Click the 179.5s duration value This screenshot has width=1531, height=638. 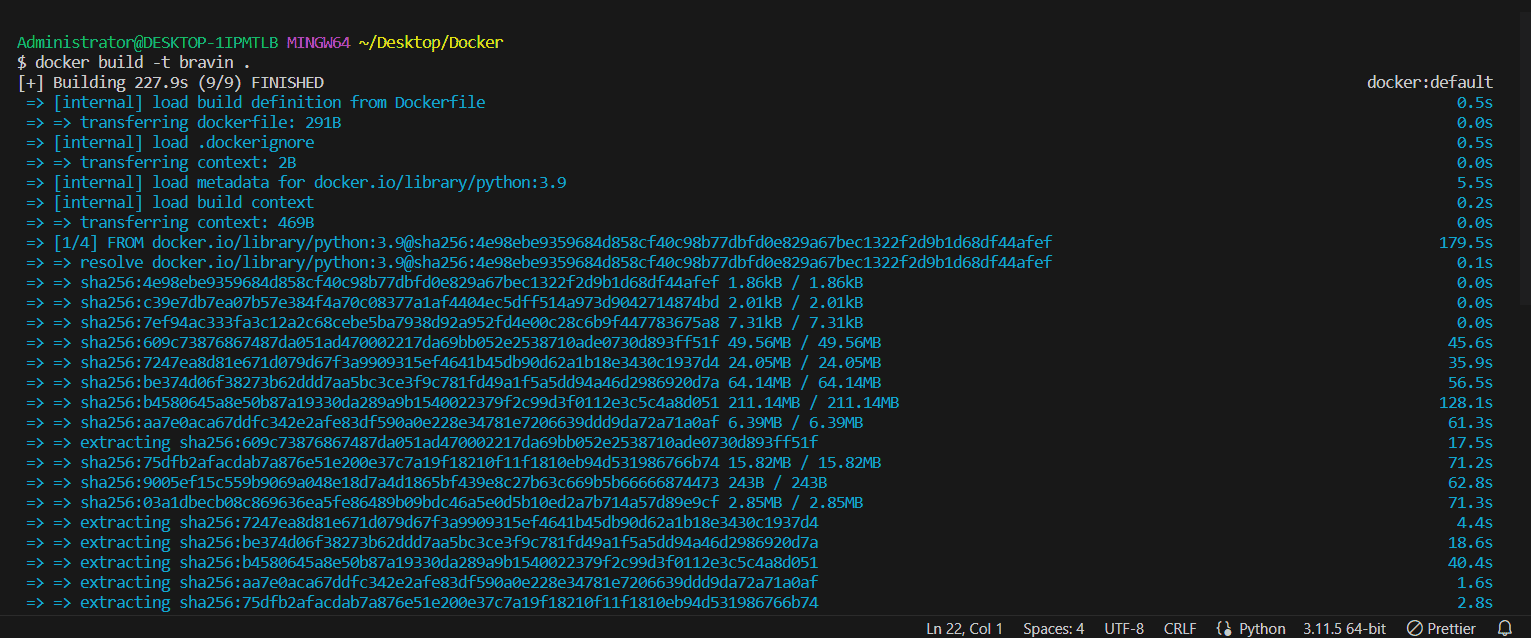pyautogui.click(x=1465, y=242)
